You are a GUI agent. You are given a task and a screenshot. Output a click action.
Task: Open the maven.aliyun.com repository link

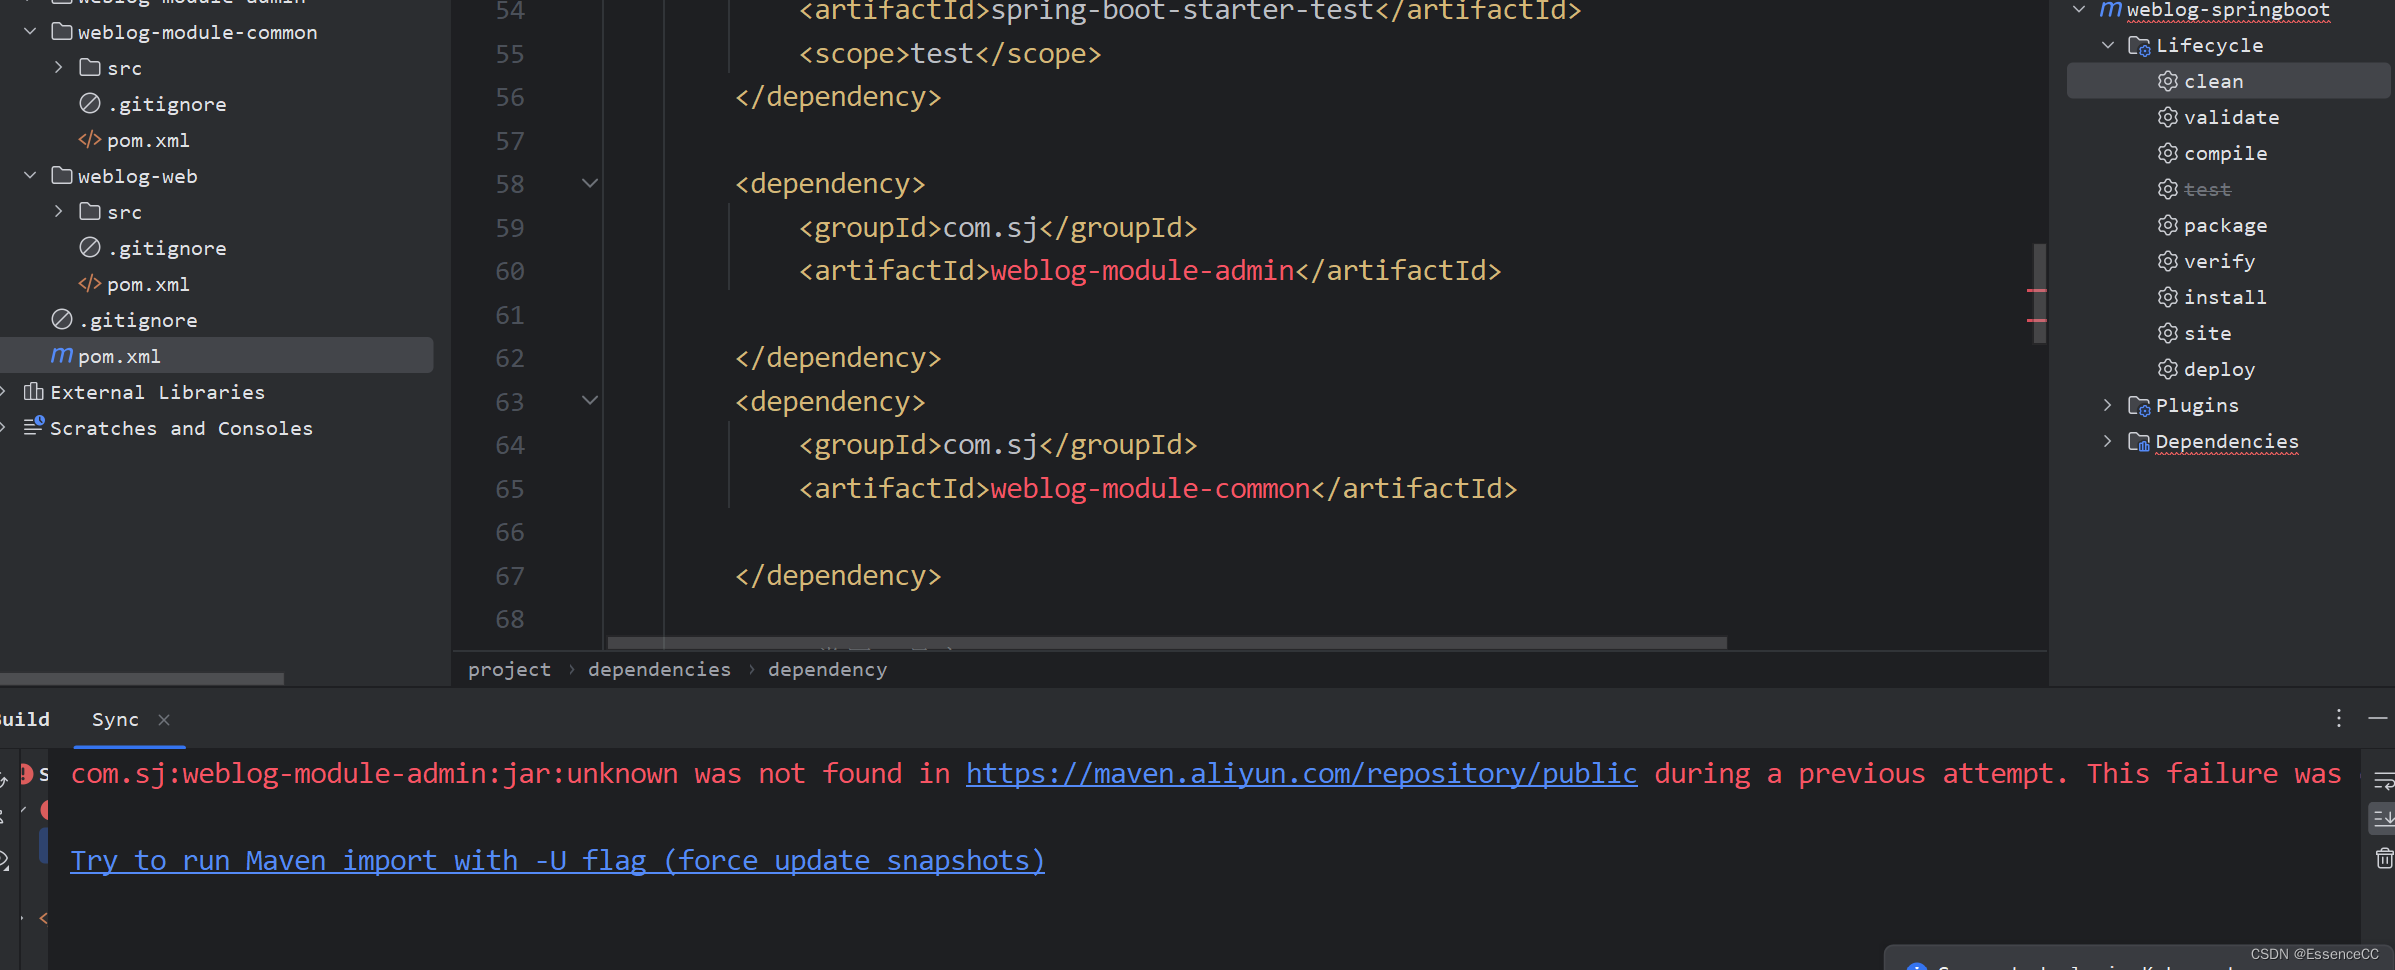1299,773
